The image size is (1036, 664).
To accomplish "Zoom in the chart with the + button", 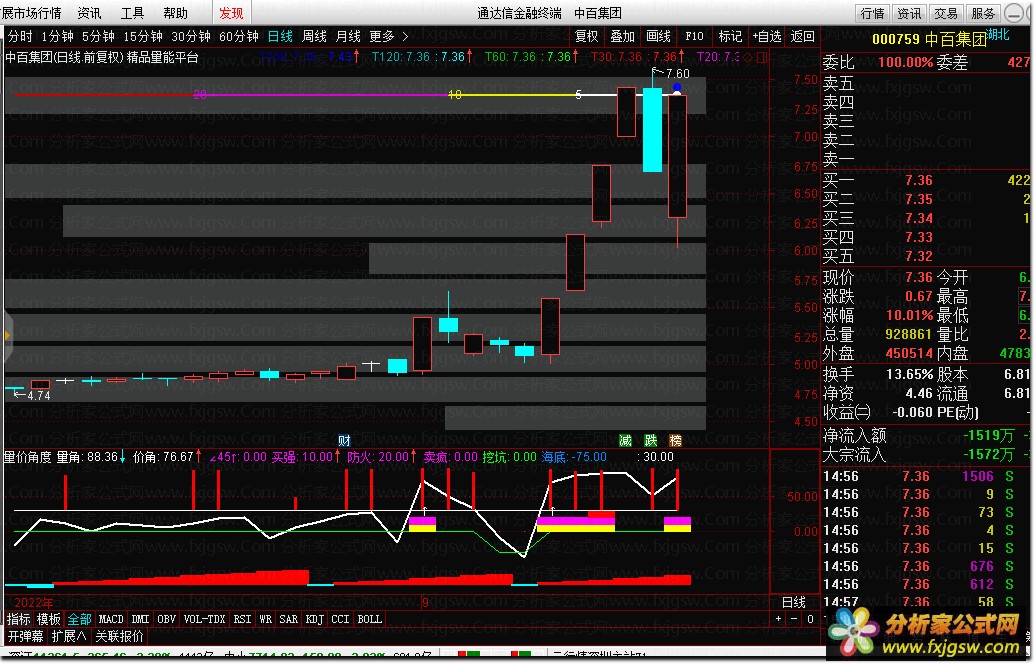I will pos(778,619).
